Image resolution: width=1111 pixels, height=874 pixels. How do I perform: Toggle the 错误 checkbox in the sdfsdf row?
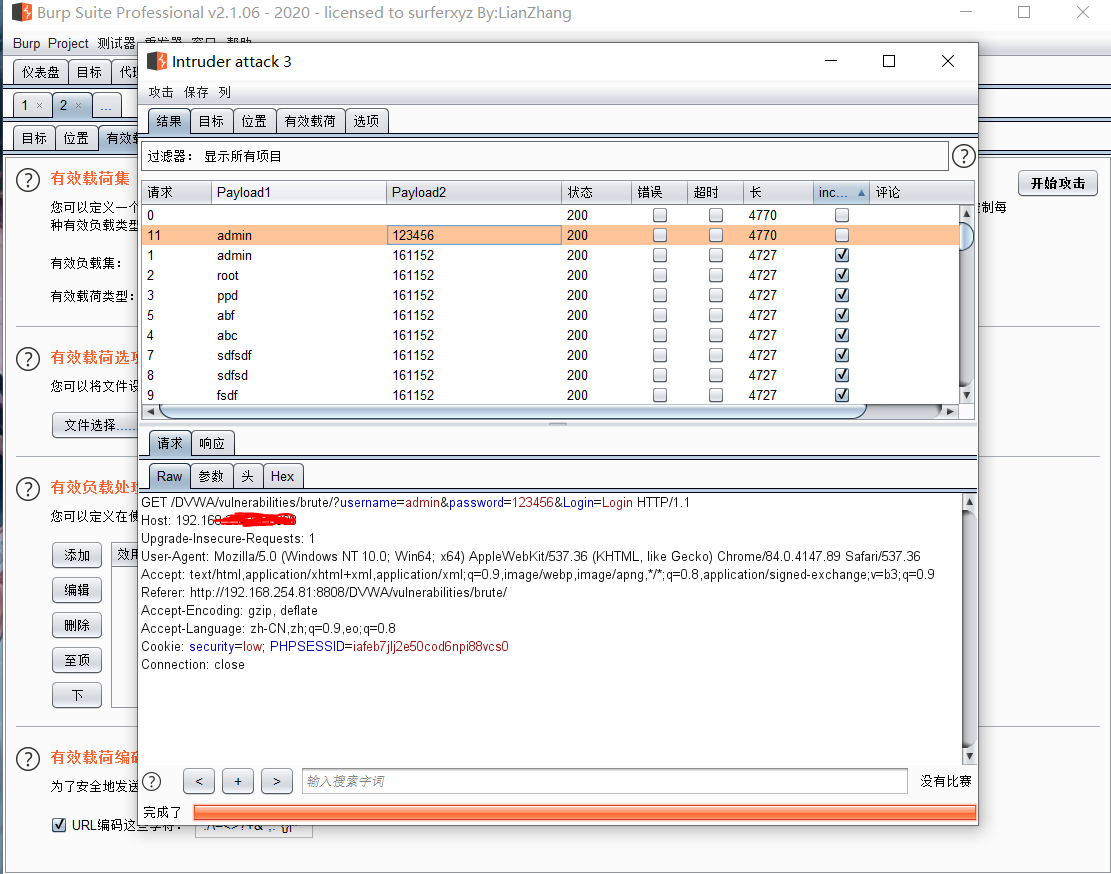(x=660, y=355)
